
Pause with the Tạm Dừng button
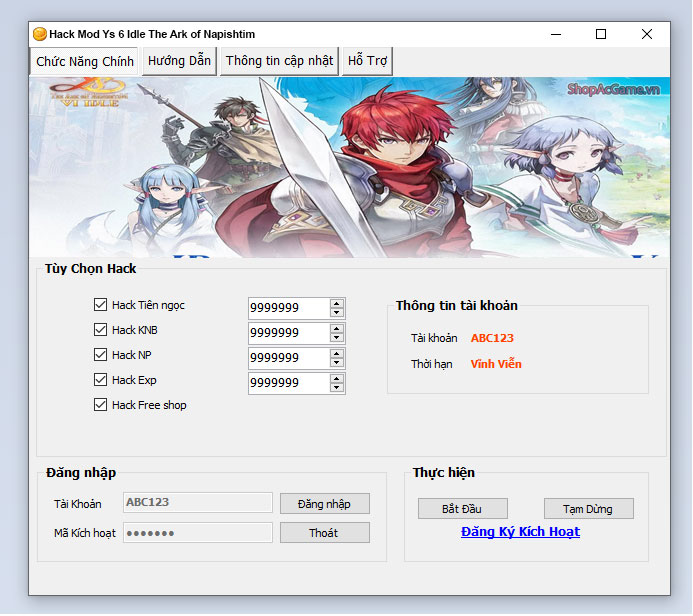coord(588,509)
